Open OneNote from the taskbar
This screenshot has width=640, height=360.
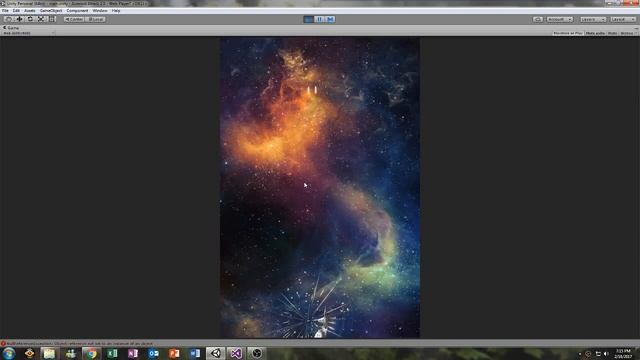[133, 353]
